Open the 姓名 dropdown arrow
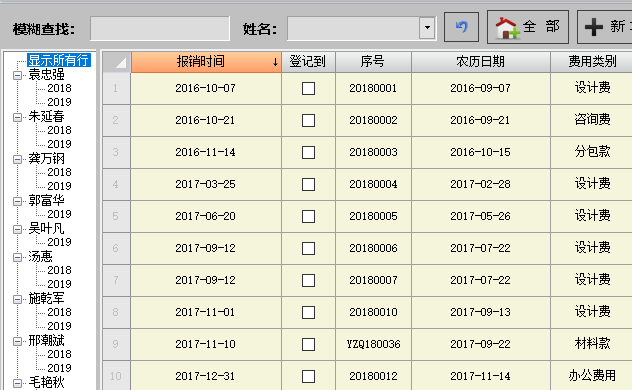Image resolution: width=632 pixels, height=390 pixels. pyautogui.click(x=427, y=28)
